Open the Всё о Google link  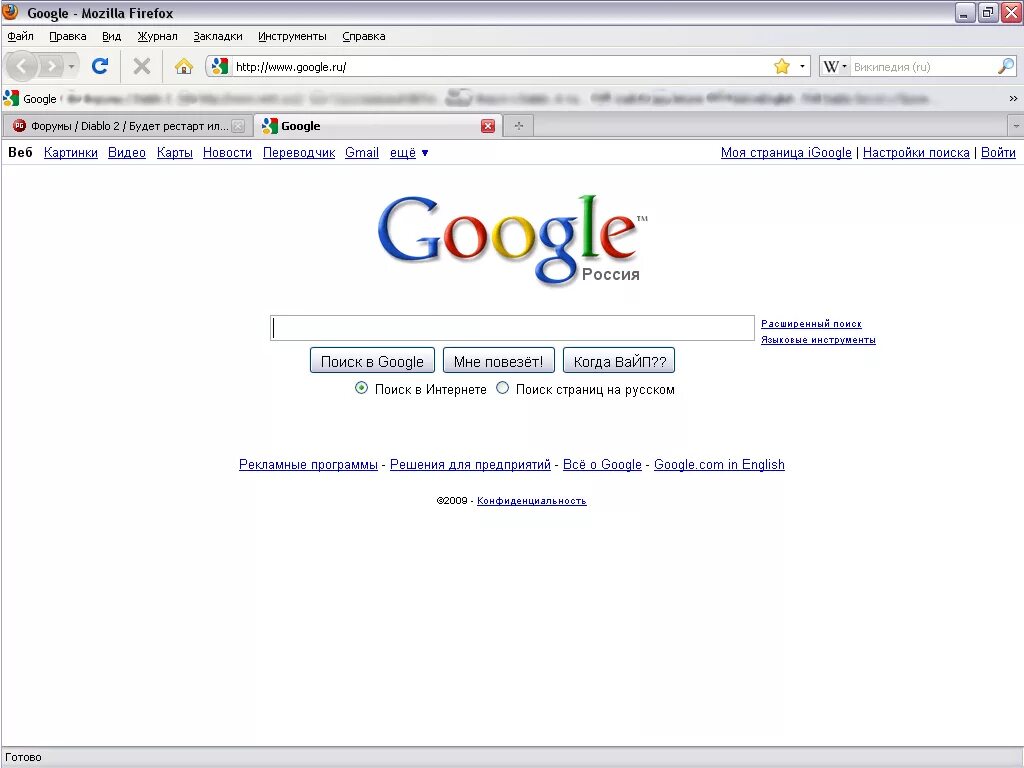[602, 464]
